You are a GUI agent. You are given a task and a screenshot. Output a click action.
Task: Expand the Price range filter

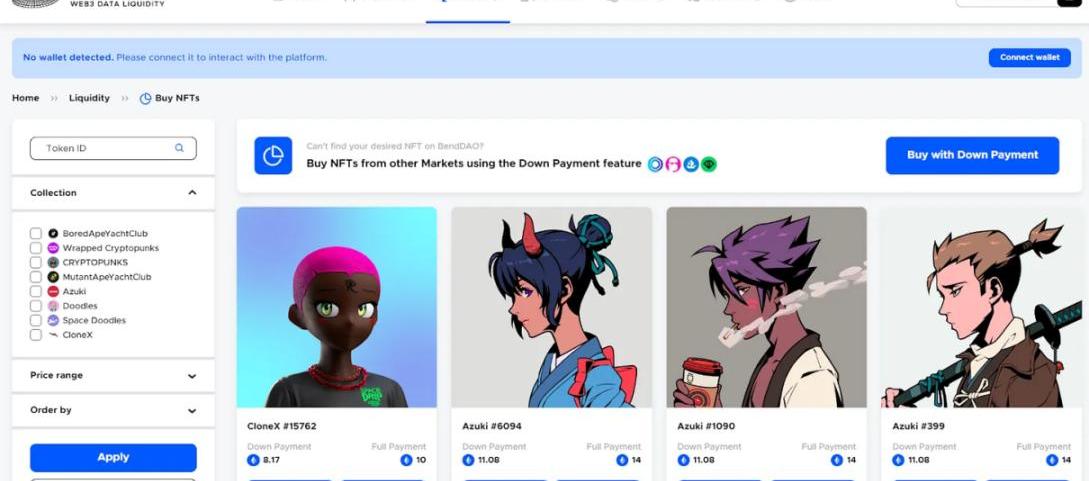point(192,376)
